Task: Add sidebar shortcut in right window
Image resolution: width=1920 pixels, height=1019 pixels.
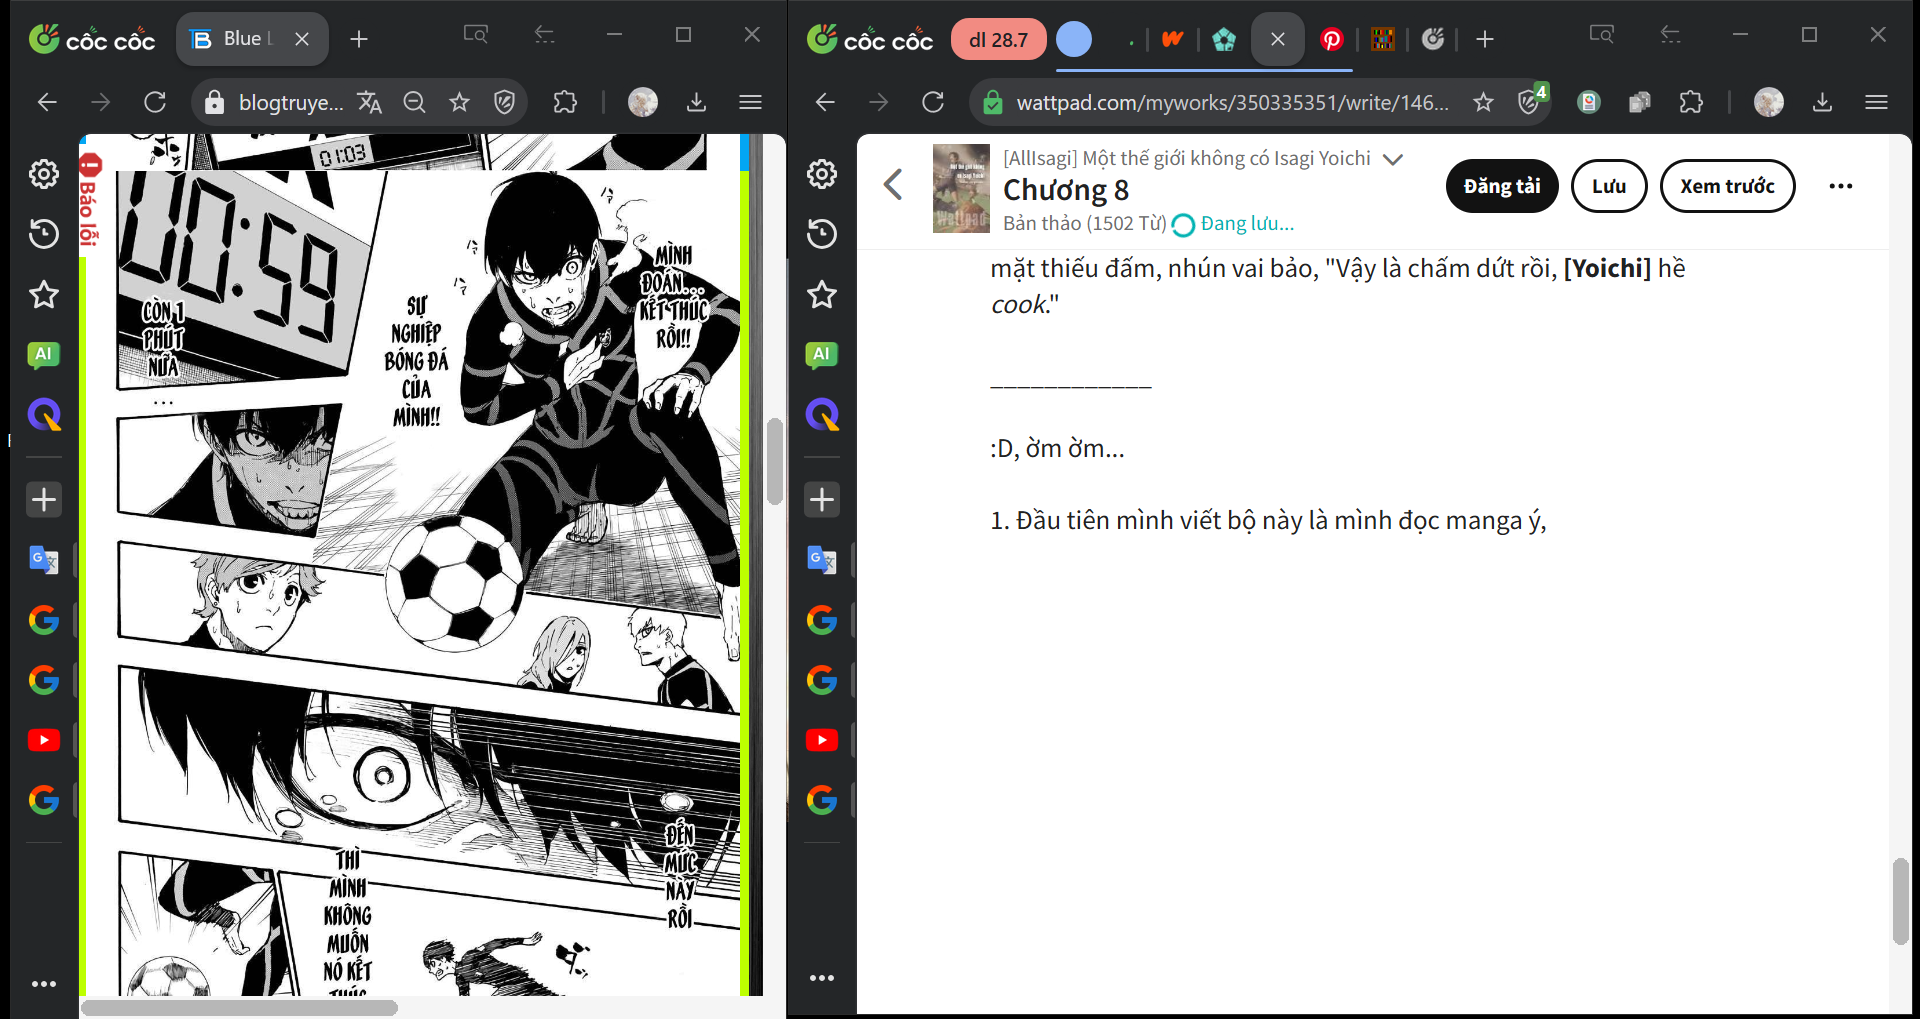Action: click(x=822, y=499)
